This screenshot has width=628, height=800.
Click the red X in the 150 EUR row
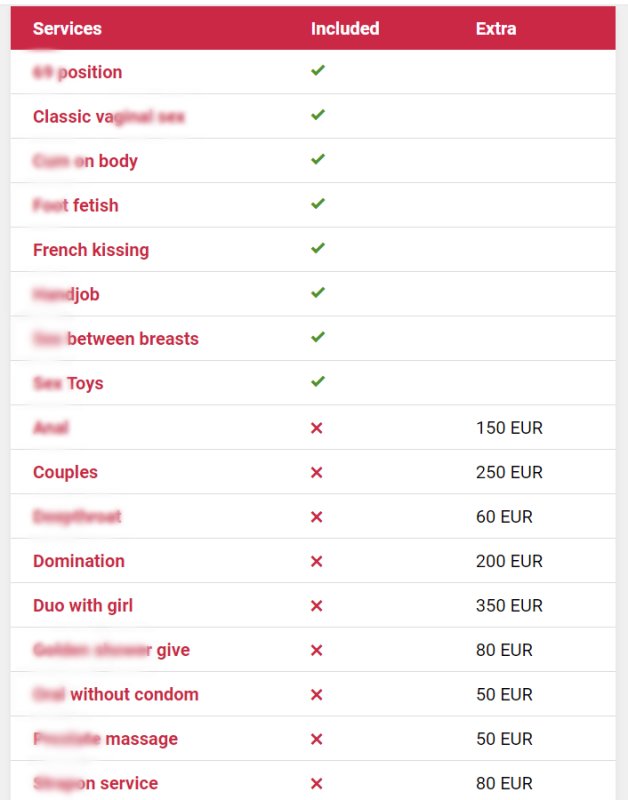[317, 428]
